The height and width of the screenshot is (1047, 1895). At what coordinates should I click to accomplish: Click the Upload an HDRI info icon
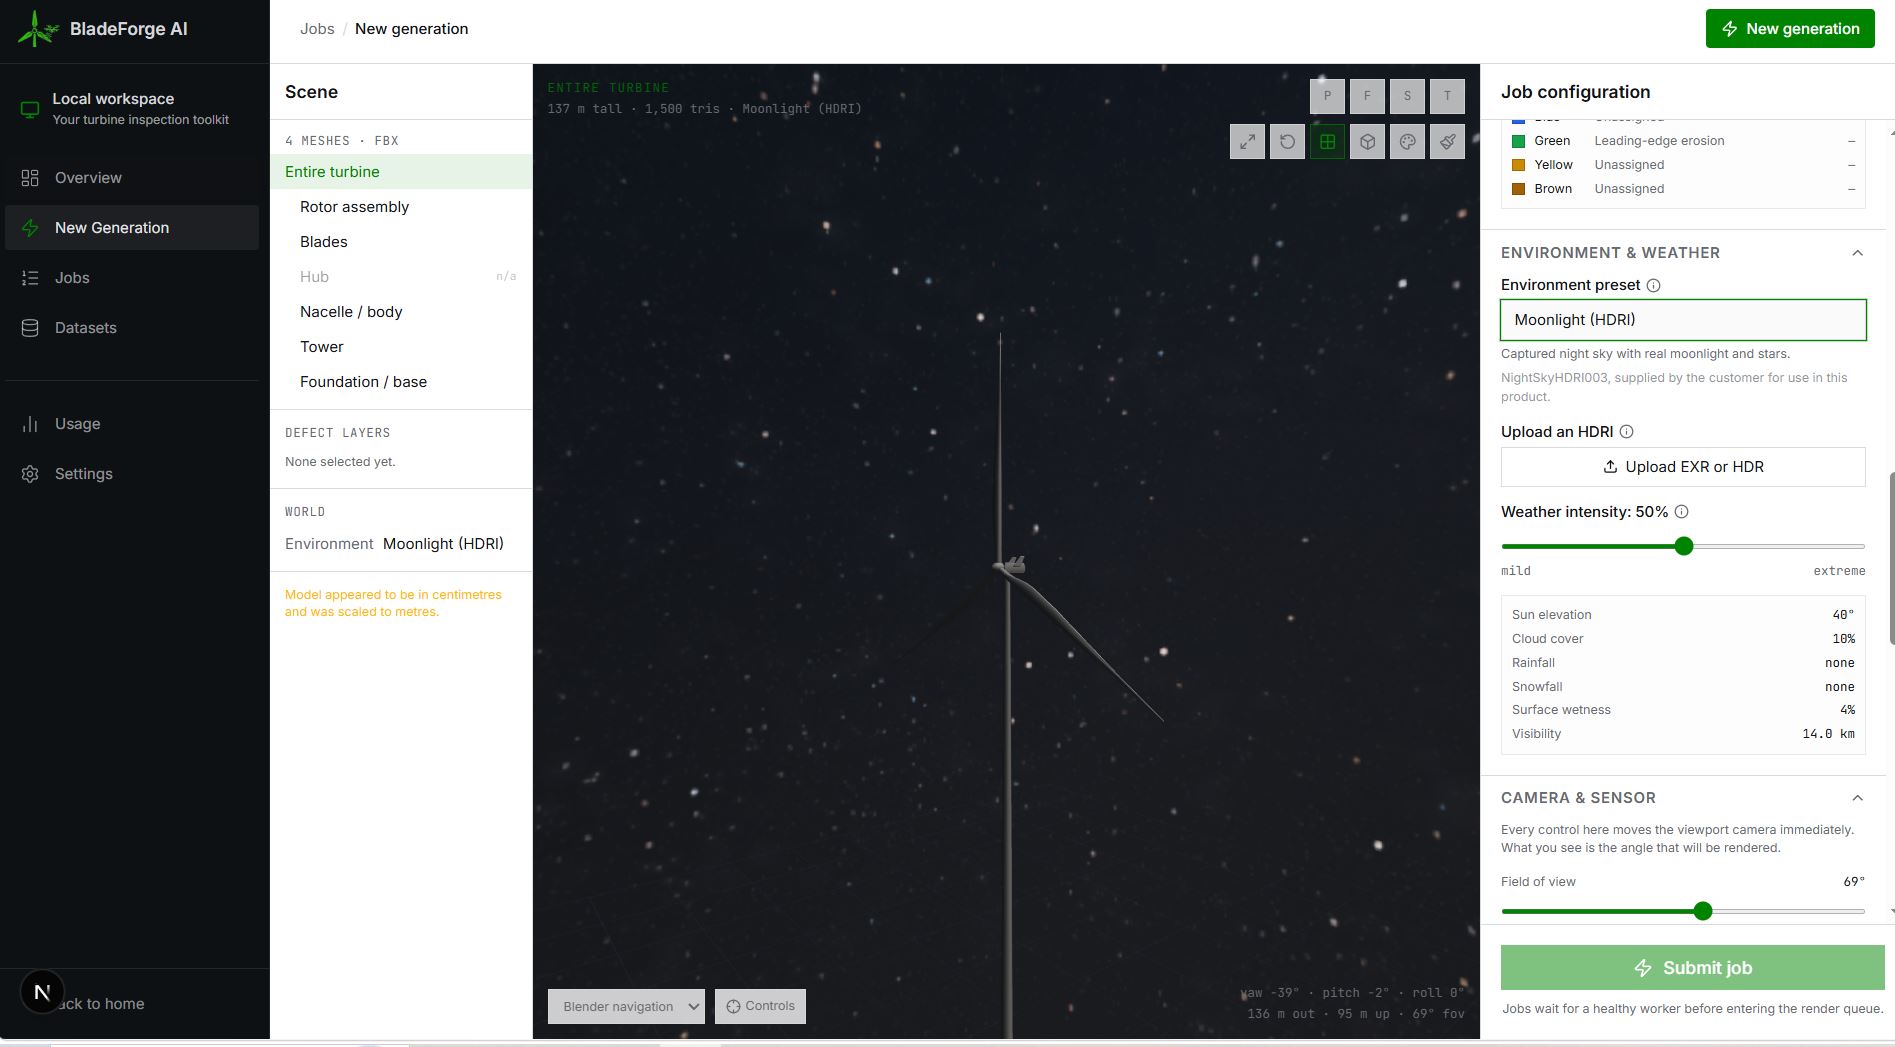1627,432
